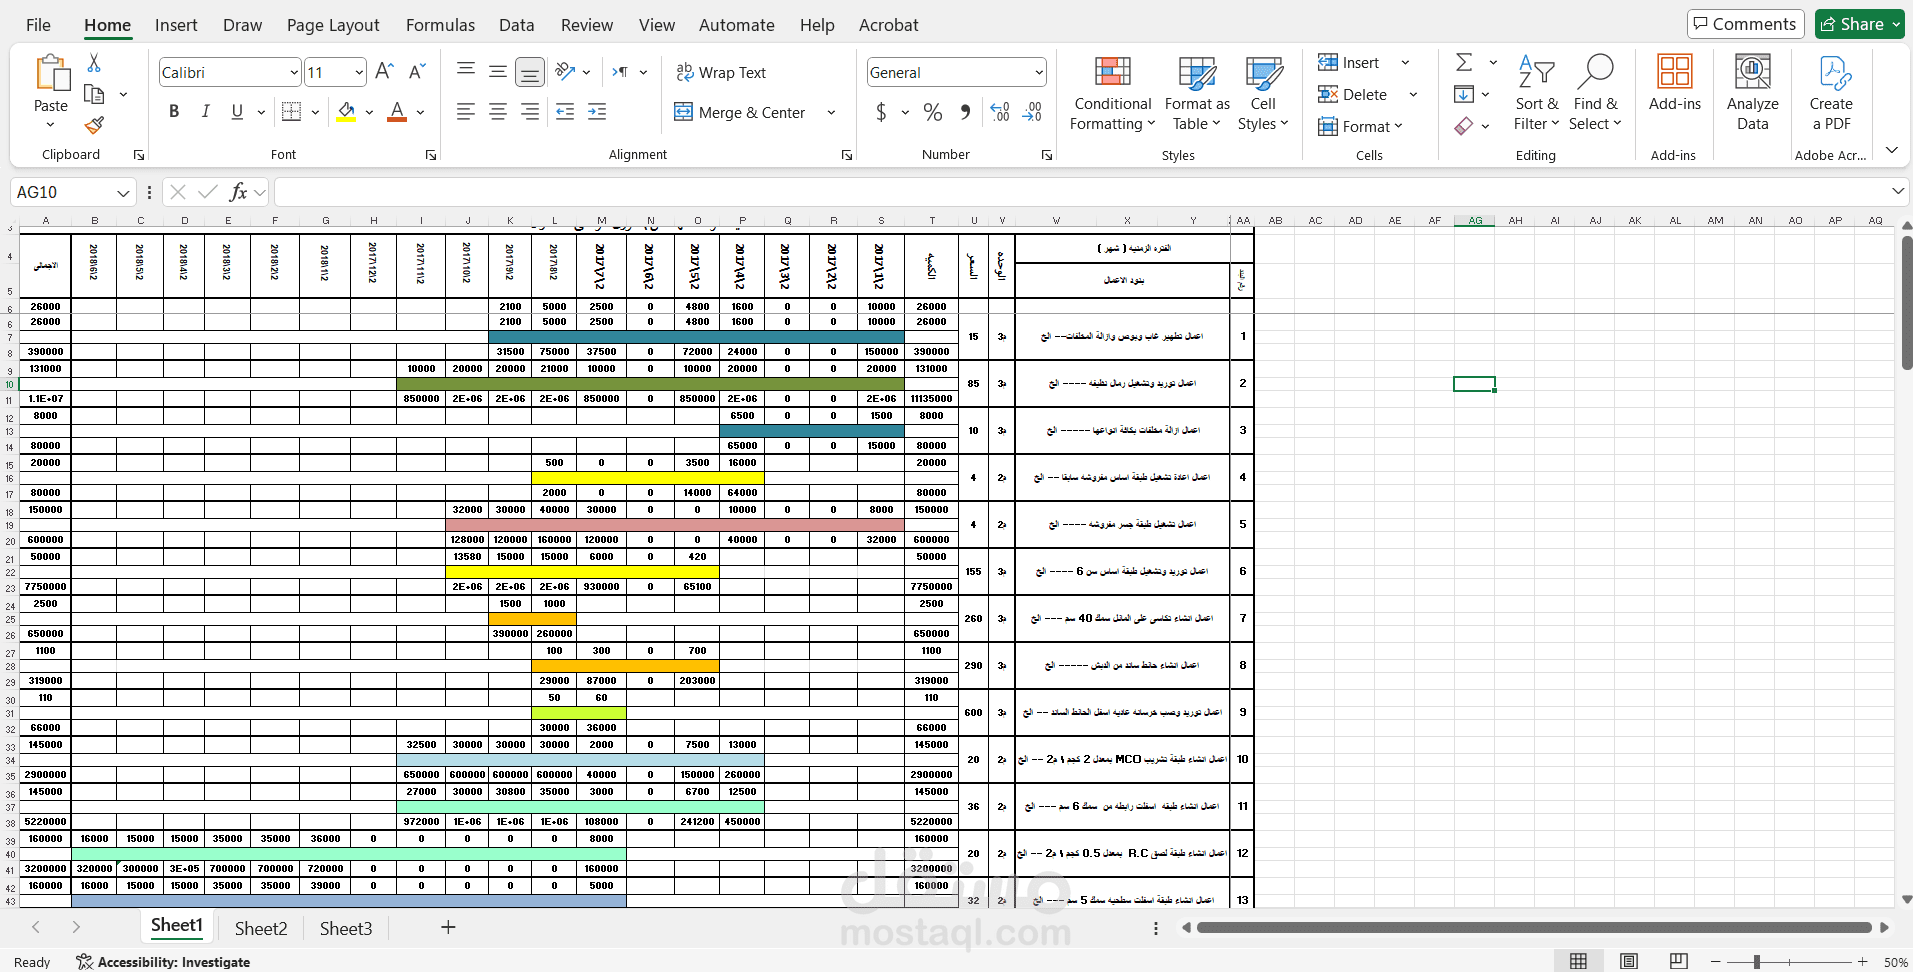Expand the Merge & Center options arrow
This screenshot has width=1913, height=972.
[x=831, y=112]
